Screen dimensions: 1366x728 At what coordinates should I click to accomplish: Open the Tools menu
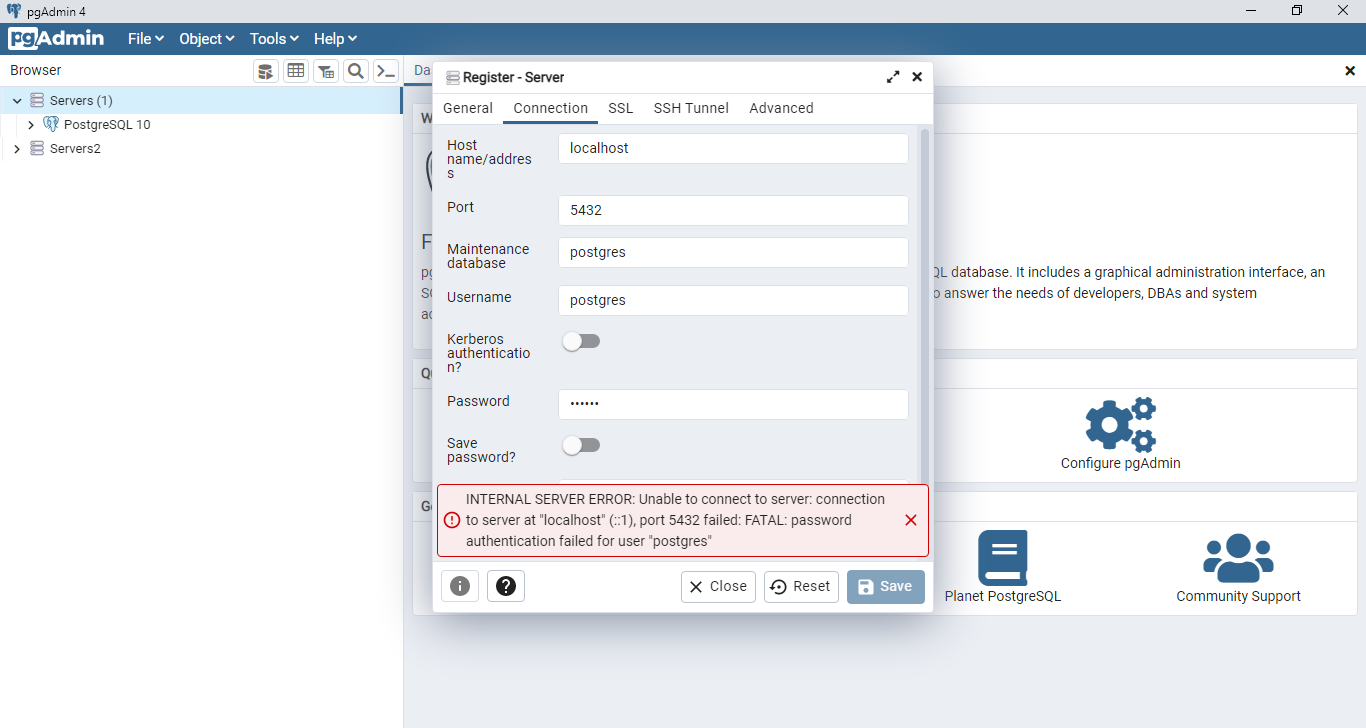click(274, 38)
